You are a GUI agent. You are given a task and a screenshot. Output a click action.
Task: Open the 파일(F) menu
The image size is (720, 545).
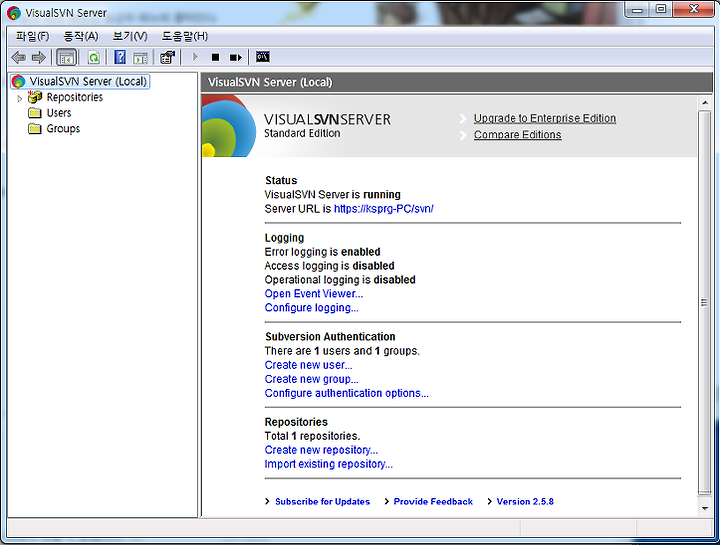(32, 36)
